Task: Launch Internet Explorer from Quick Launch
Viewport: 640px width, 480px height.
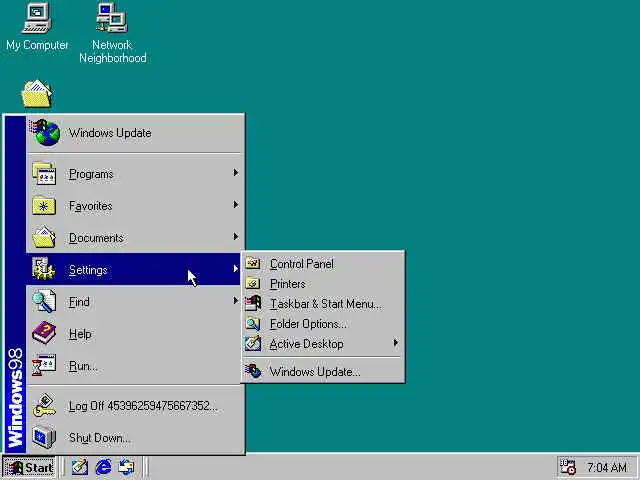Action: click(103, 467)
